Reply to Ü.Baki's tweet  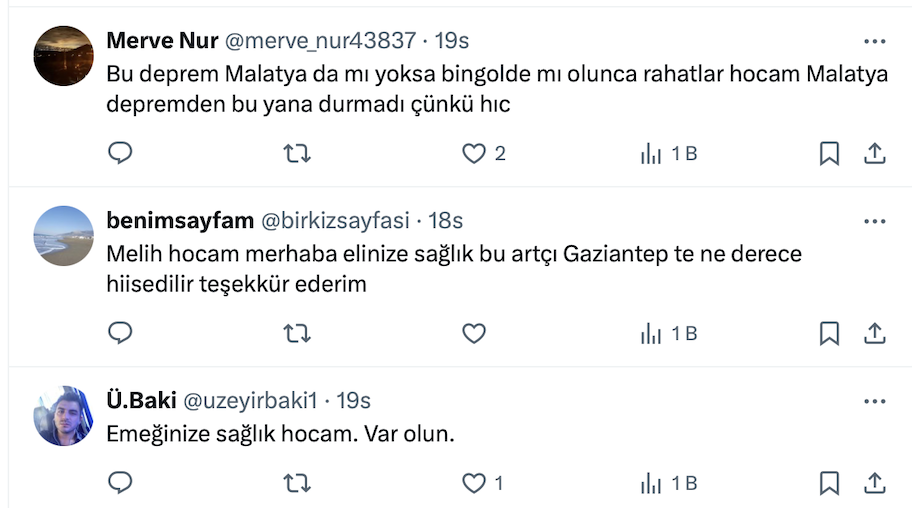coord(120,483)
